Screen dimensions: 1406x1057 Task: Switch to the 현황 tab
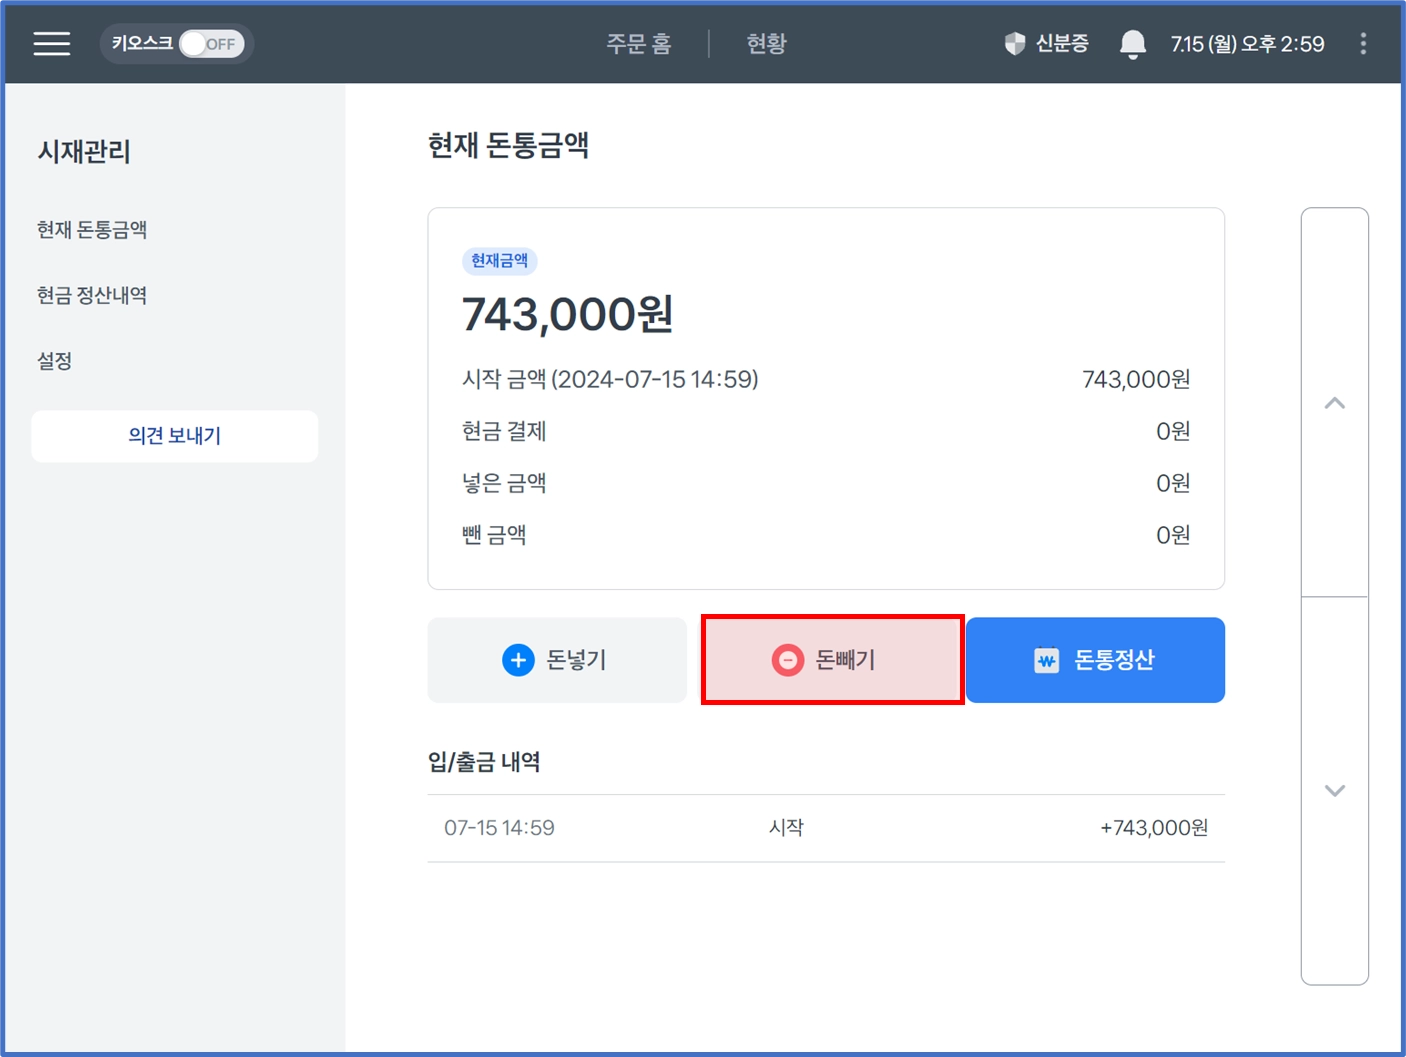(766, 44)
